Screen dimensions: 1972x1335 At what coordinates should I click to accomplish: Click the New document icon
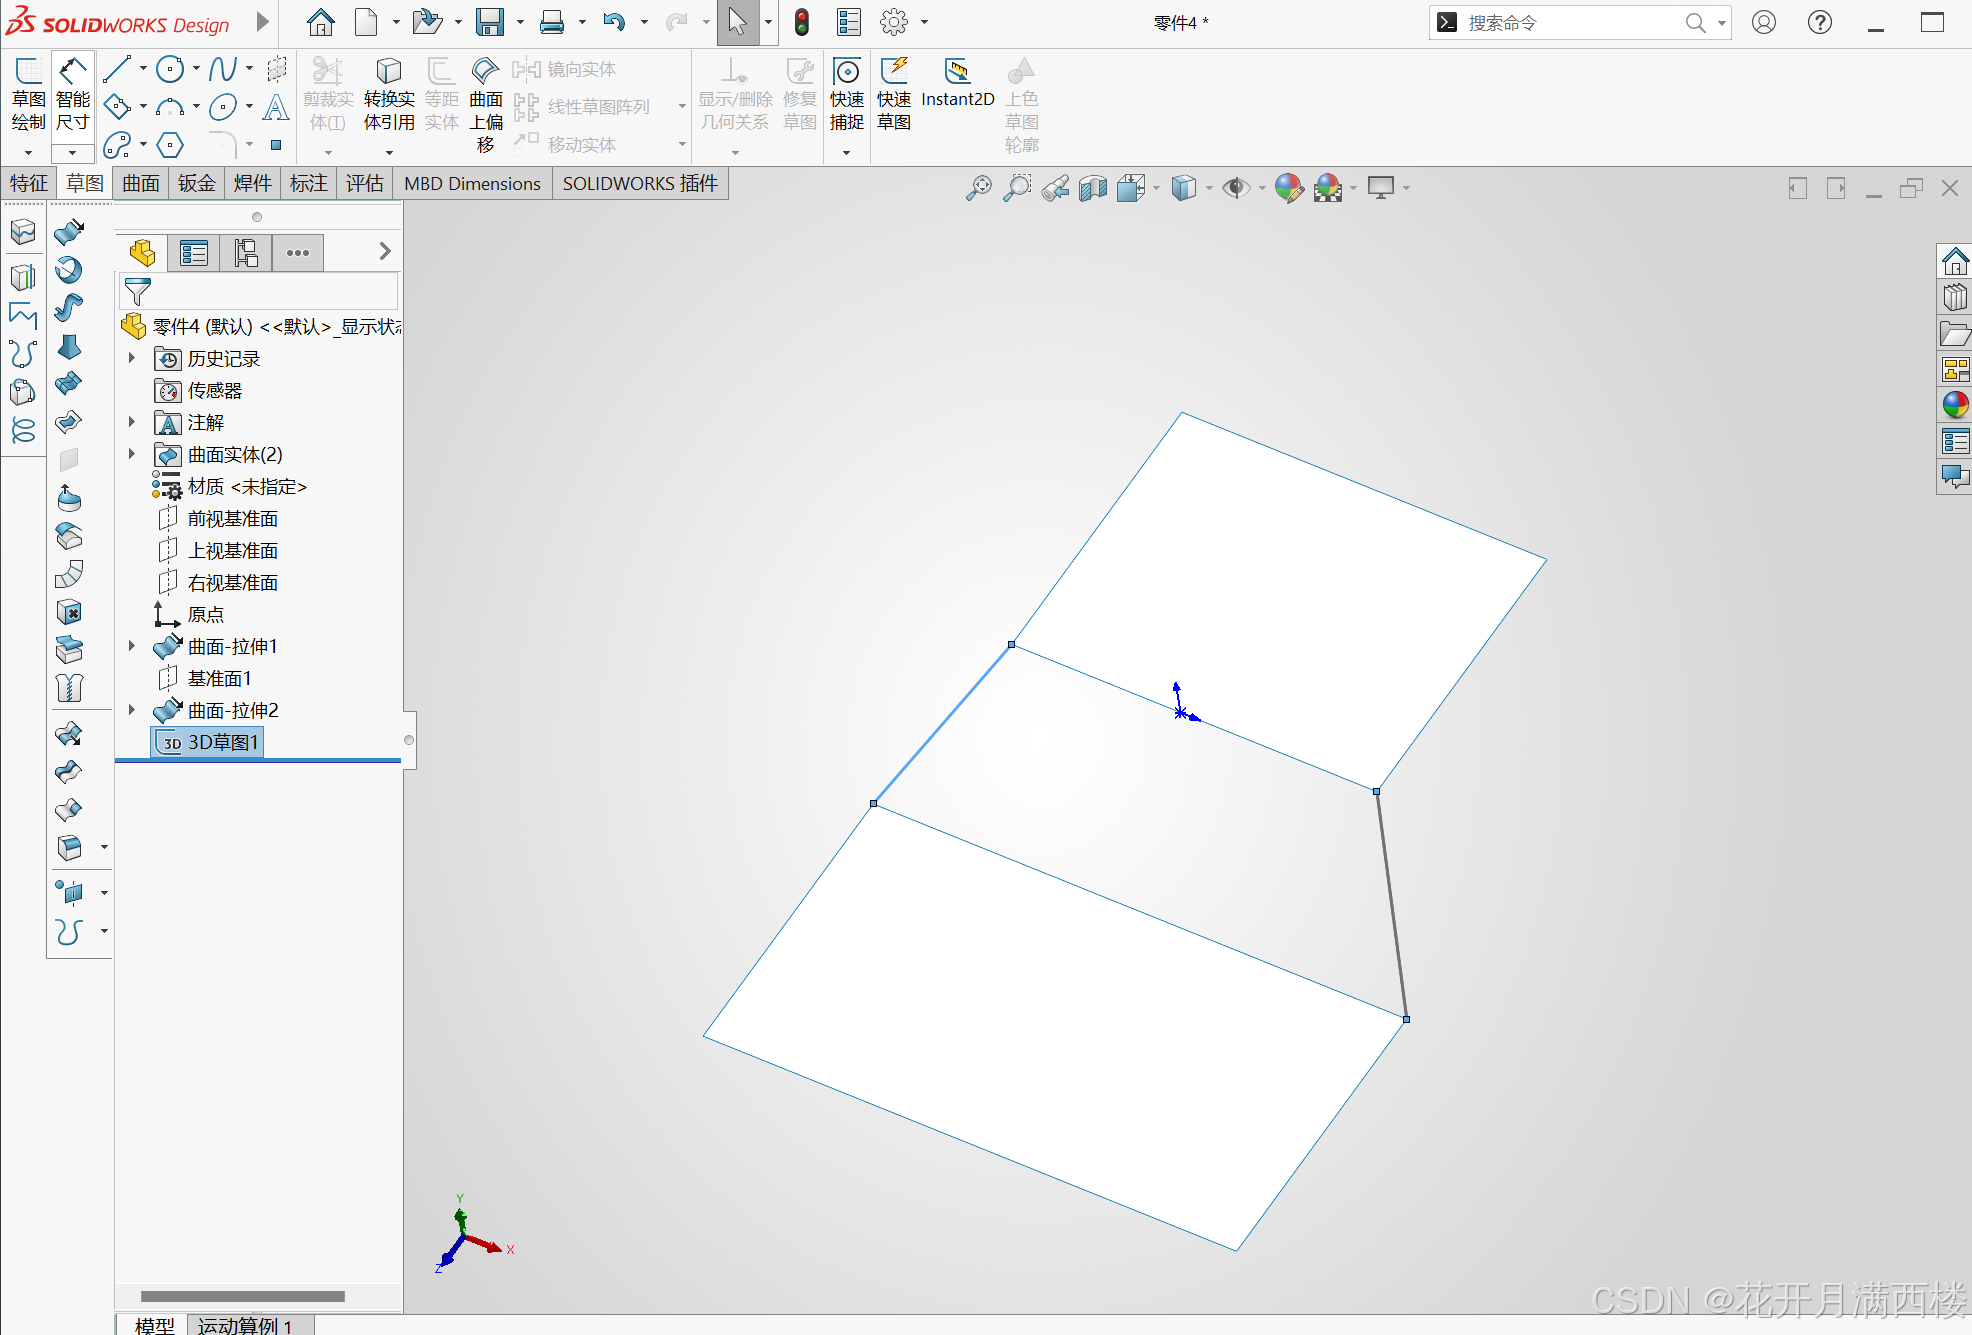[x=366, y=22]
